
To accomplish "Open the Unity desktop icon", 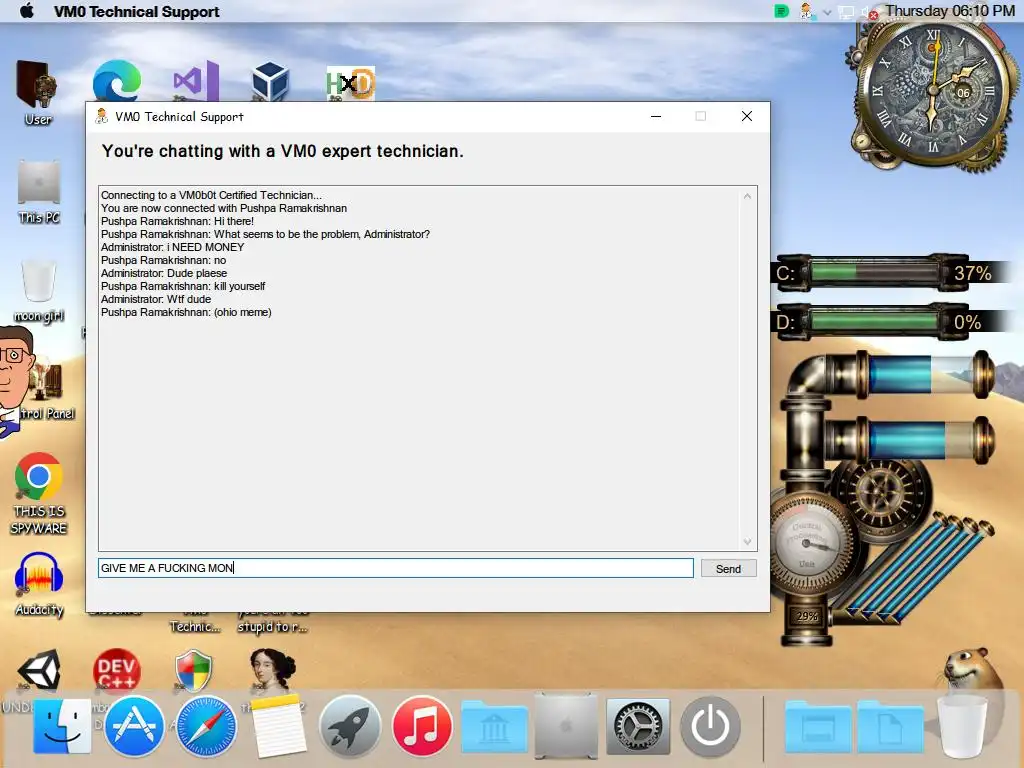I will (x=39, y=669).
